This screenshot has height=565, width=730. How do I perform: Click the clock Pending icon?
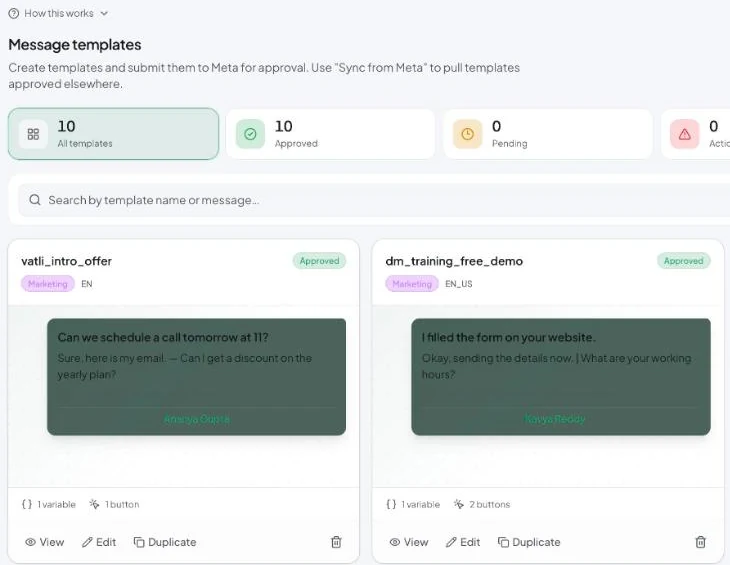(x=467, y=135)
